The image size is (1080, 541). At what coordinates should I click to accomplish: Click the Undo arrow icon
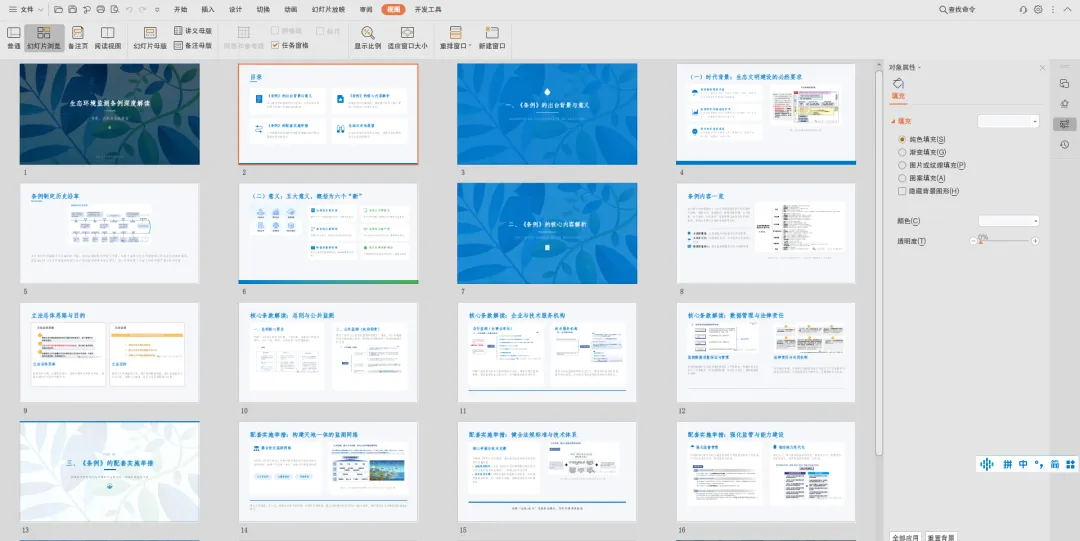click(x=128, y=10)
